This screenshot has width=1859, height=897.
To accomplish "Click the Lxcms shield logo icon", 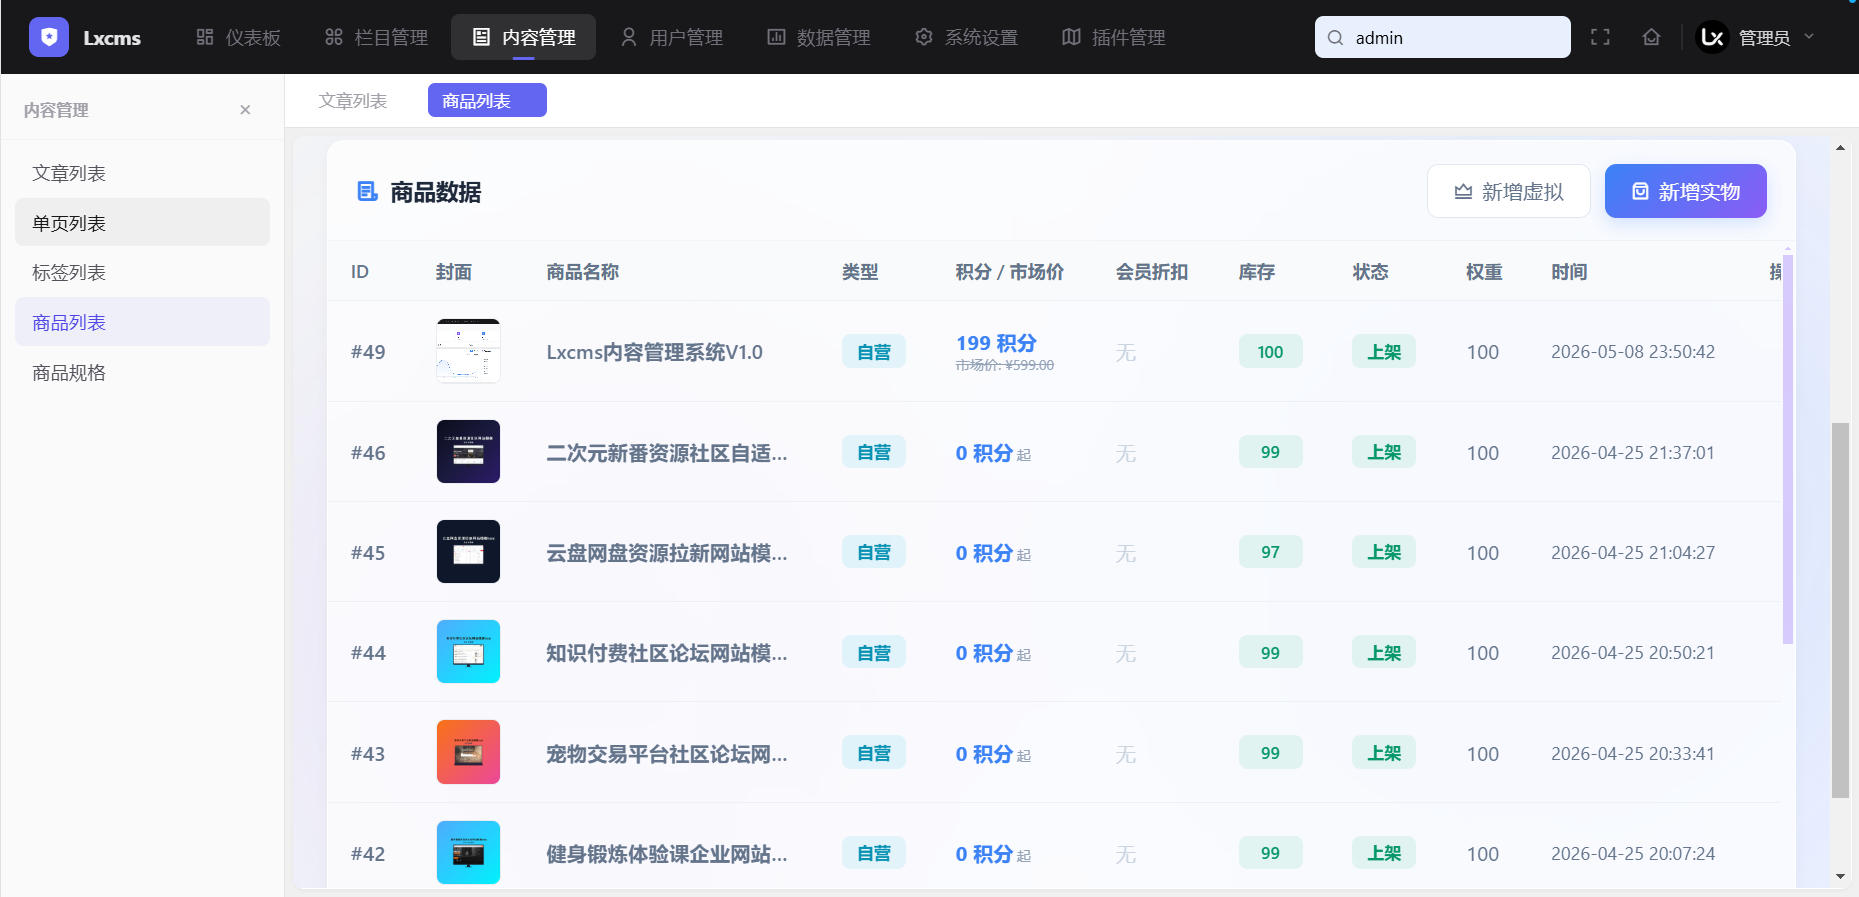I will click(49, 37).
